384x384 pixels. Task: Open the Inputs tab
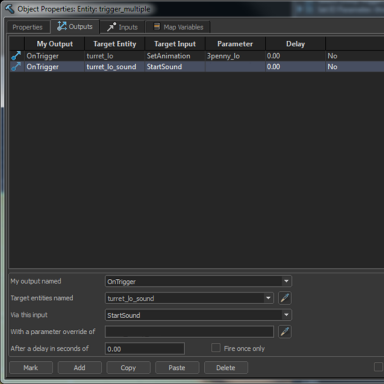[x=122, y=27]
